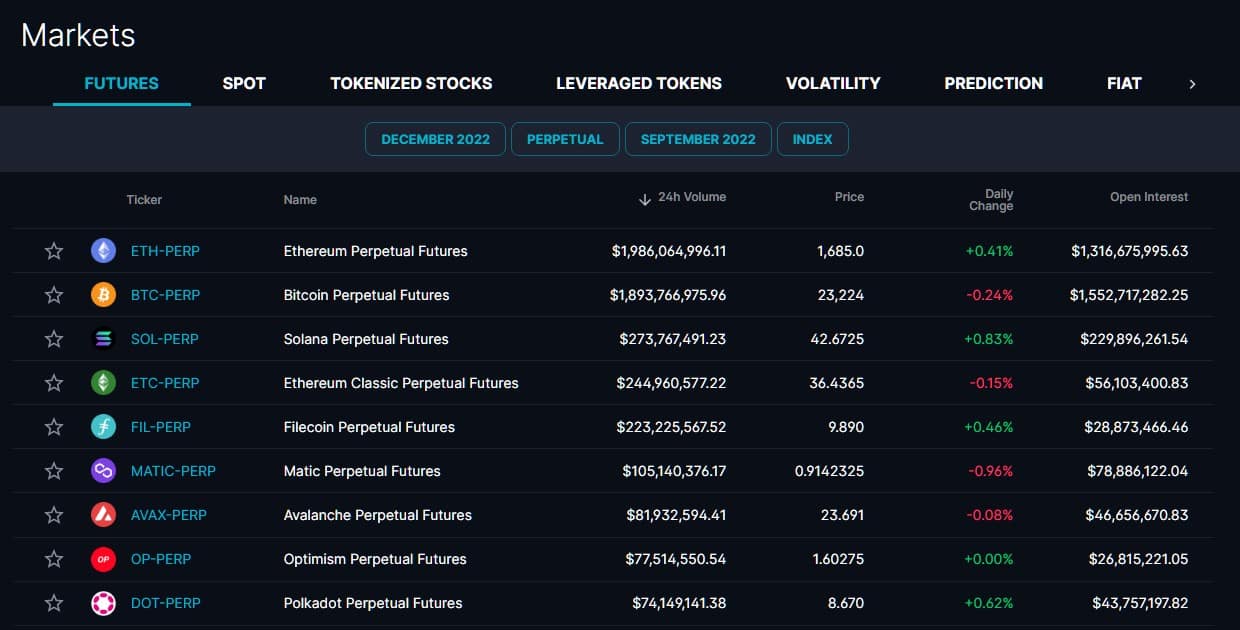The height and width of the screenshot is (630, 1240).
Task: Open the BTC-PERP ticker link
Action: 165,295
